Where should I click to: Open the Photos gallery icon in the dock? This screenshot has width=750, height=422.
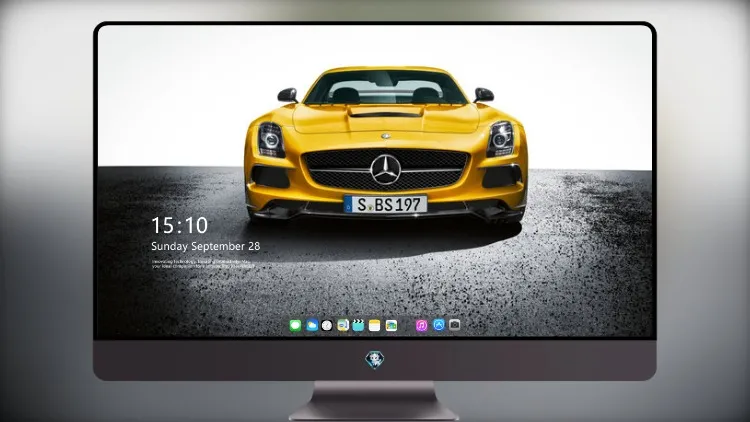click(391, 326)
